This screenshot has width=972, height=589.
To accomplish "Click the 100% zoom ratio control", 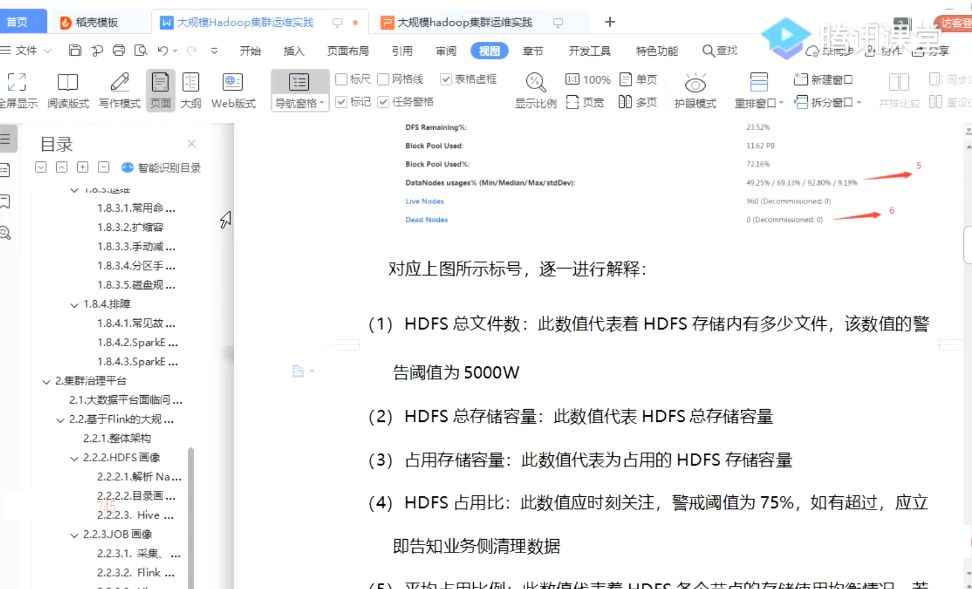I will tap(596, 79).
